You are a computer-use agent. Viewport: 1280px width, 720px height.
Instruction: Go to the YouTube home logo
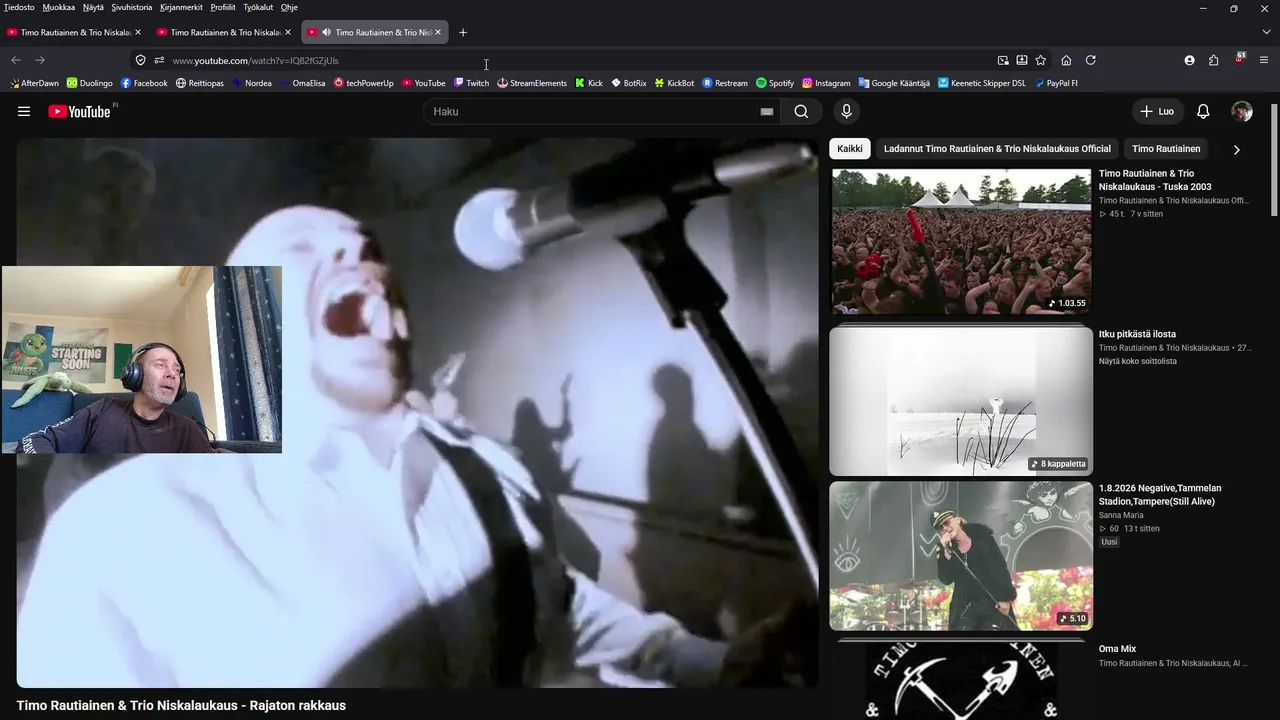click(x=80, y=111)
